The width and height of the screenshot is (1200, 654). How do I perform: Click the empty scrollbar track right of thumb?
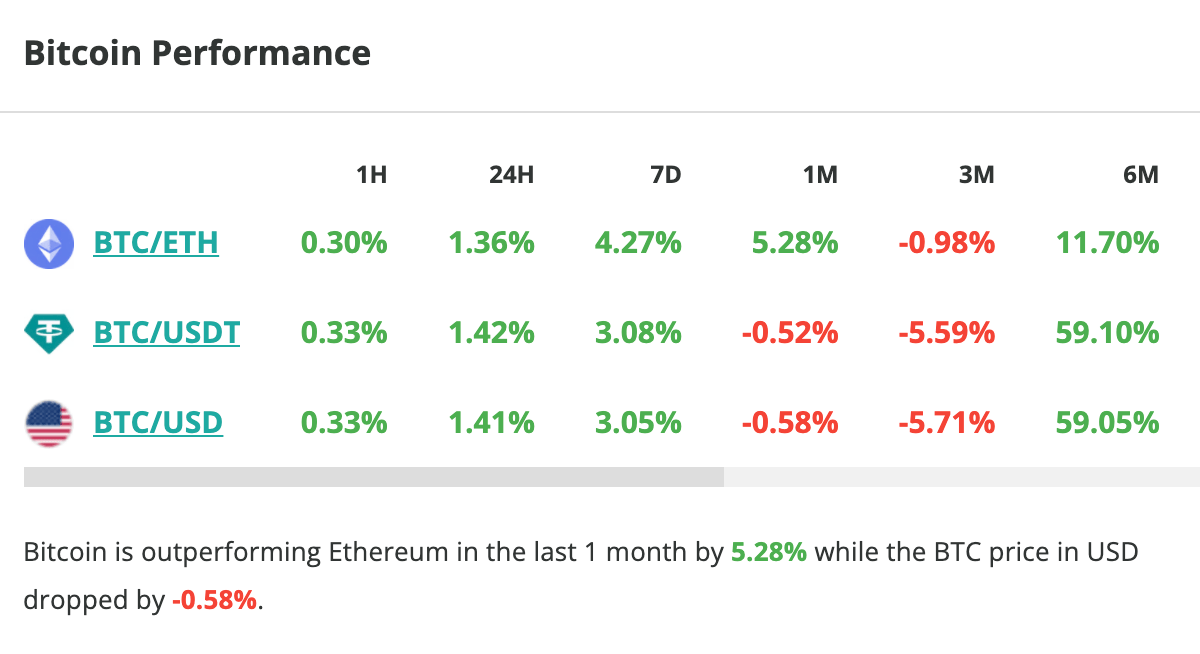960,477
